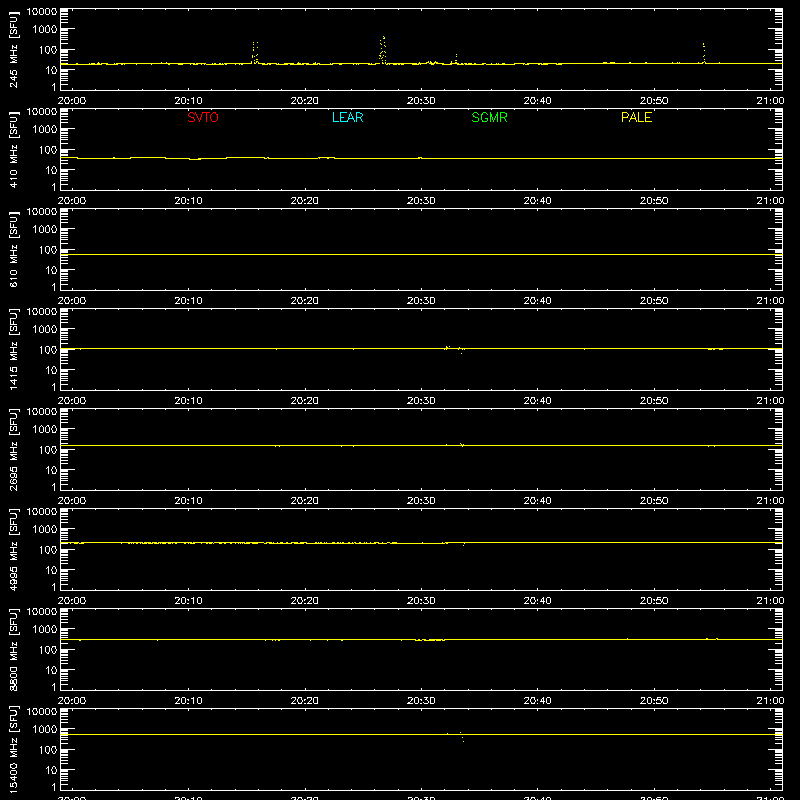This screenshot has width=800, height=800.
Task: Click the 1000 tick label on 2695 MHz axis
Action: click(45, 430)
